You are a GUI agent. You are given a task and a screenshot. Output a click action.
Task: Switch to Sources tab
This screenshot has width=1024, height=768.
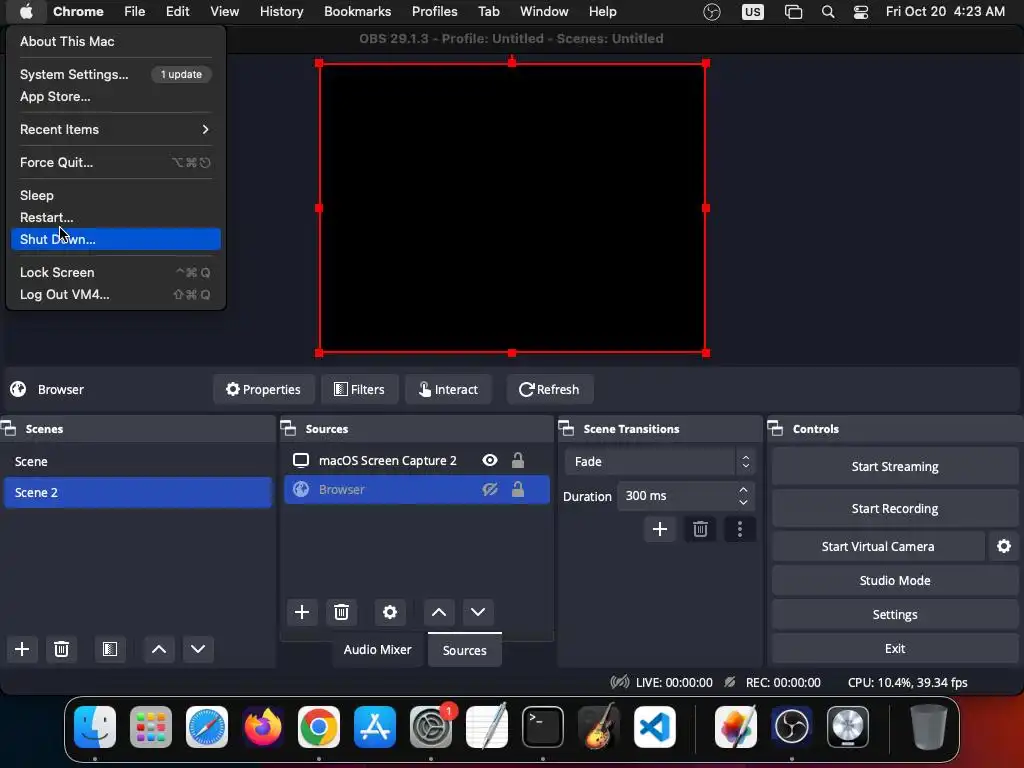pos(464,650)
